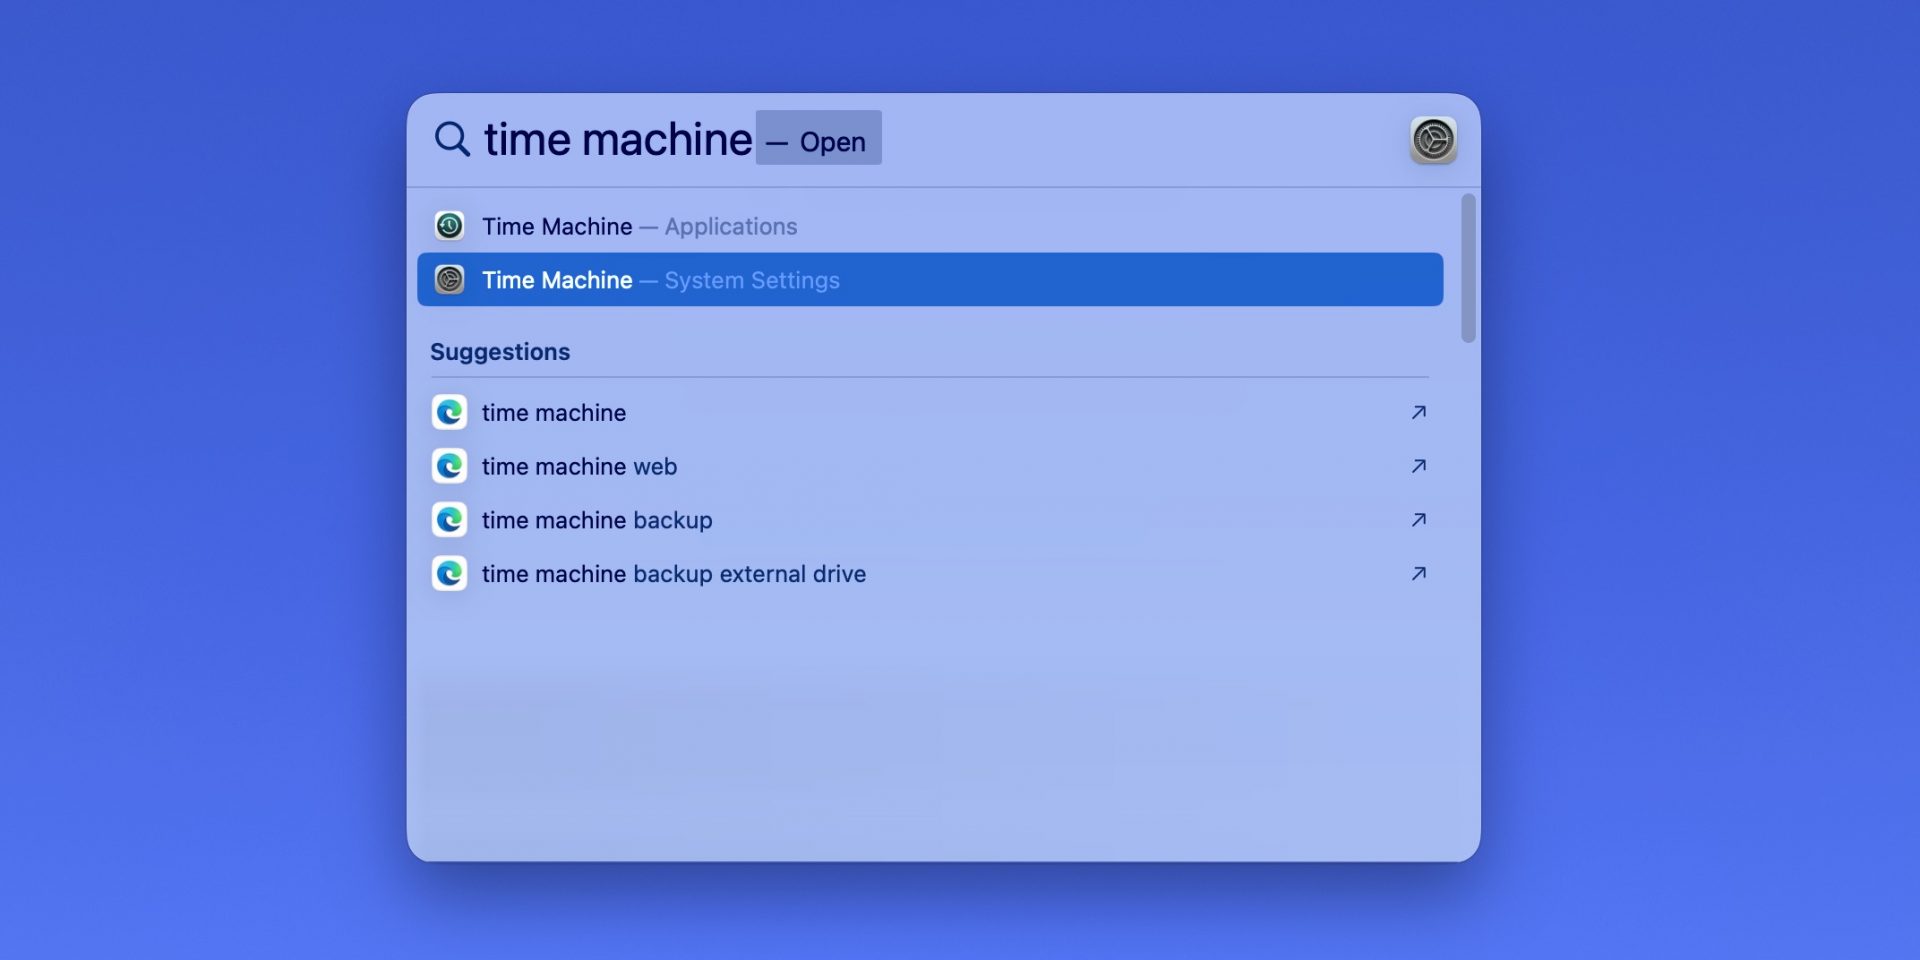Click the Edge icon beside 'time machine backup external drive'
Viewport: 1920px width, 960px height.
tap(450, 574)
